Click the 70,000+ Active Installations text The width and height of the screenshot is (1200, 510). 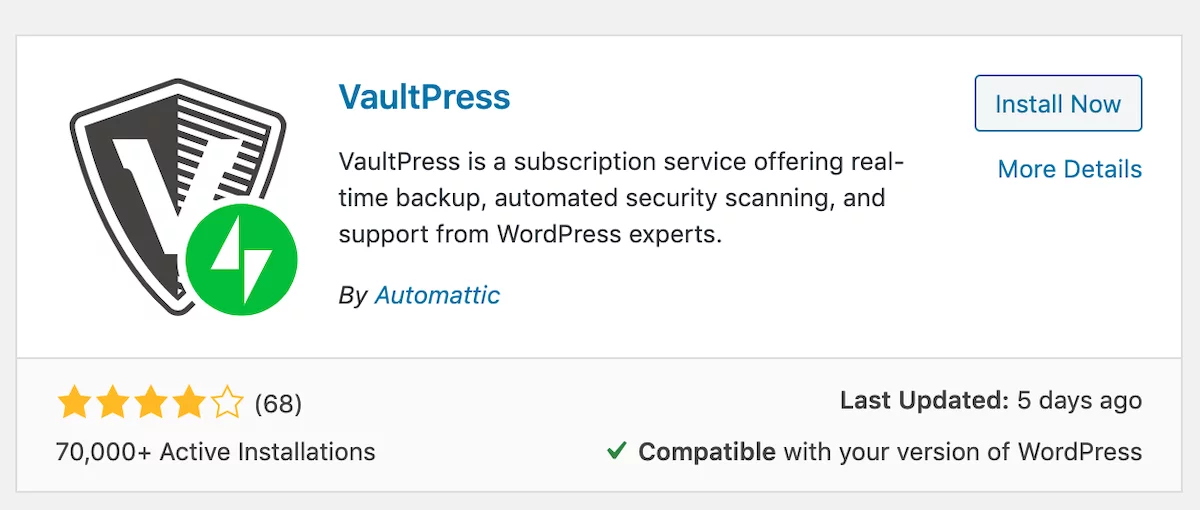[216, 451]
